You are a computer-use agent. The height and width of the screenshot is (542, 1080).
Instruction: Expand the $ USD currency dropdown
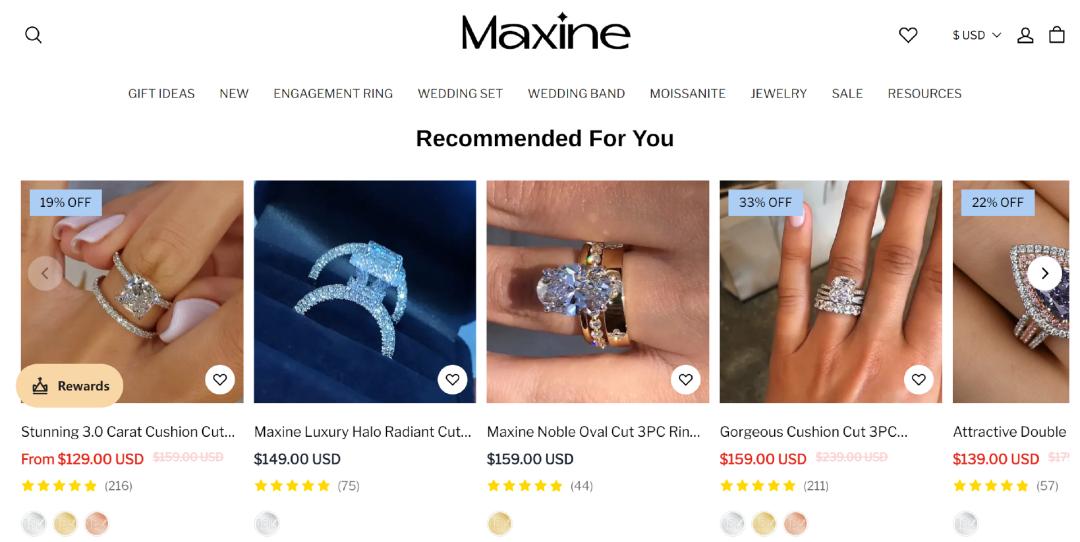click(976, 35)
